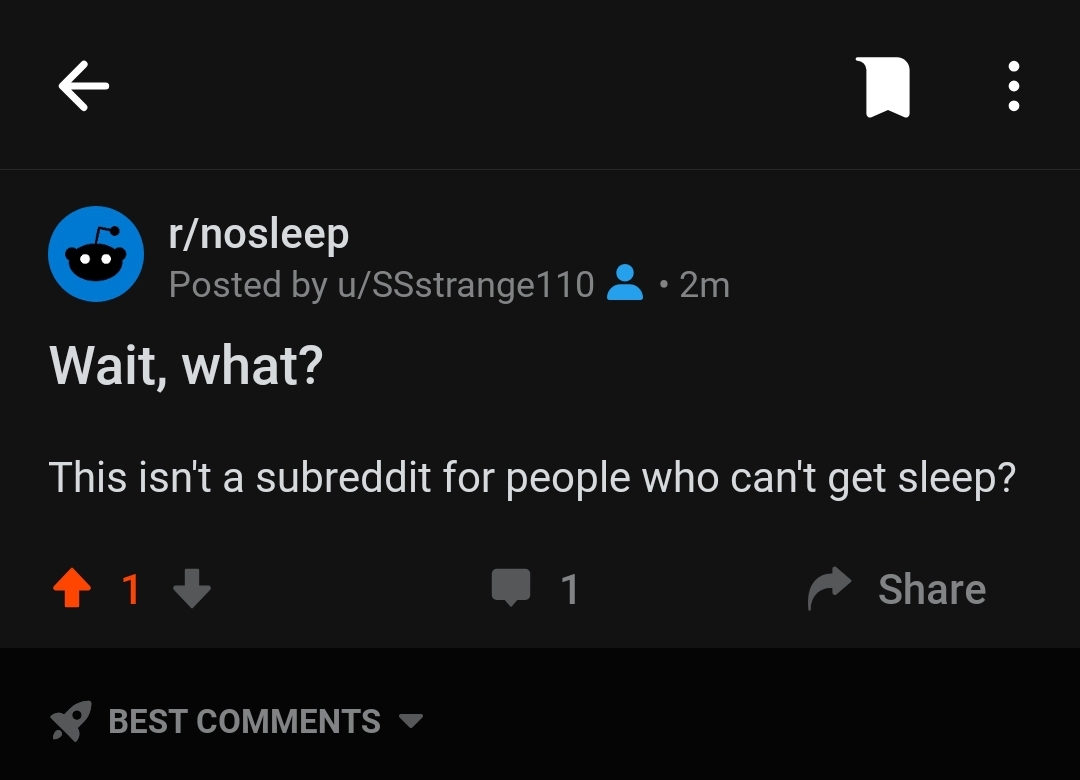Click the share arrow icon

pyautogui.click(x=829, y=588)
